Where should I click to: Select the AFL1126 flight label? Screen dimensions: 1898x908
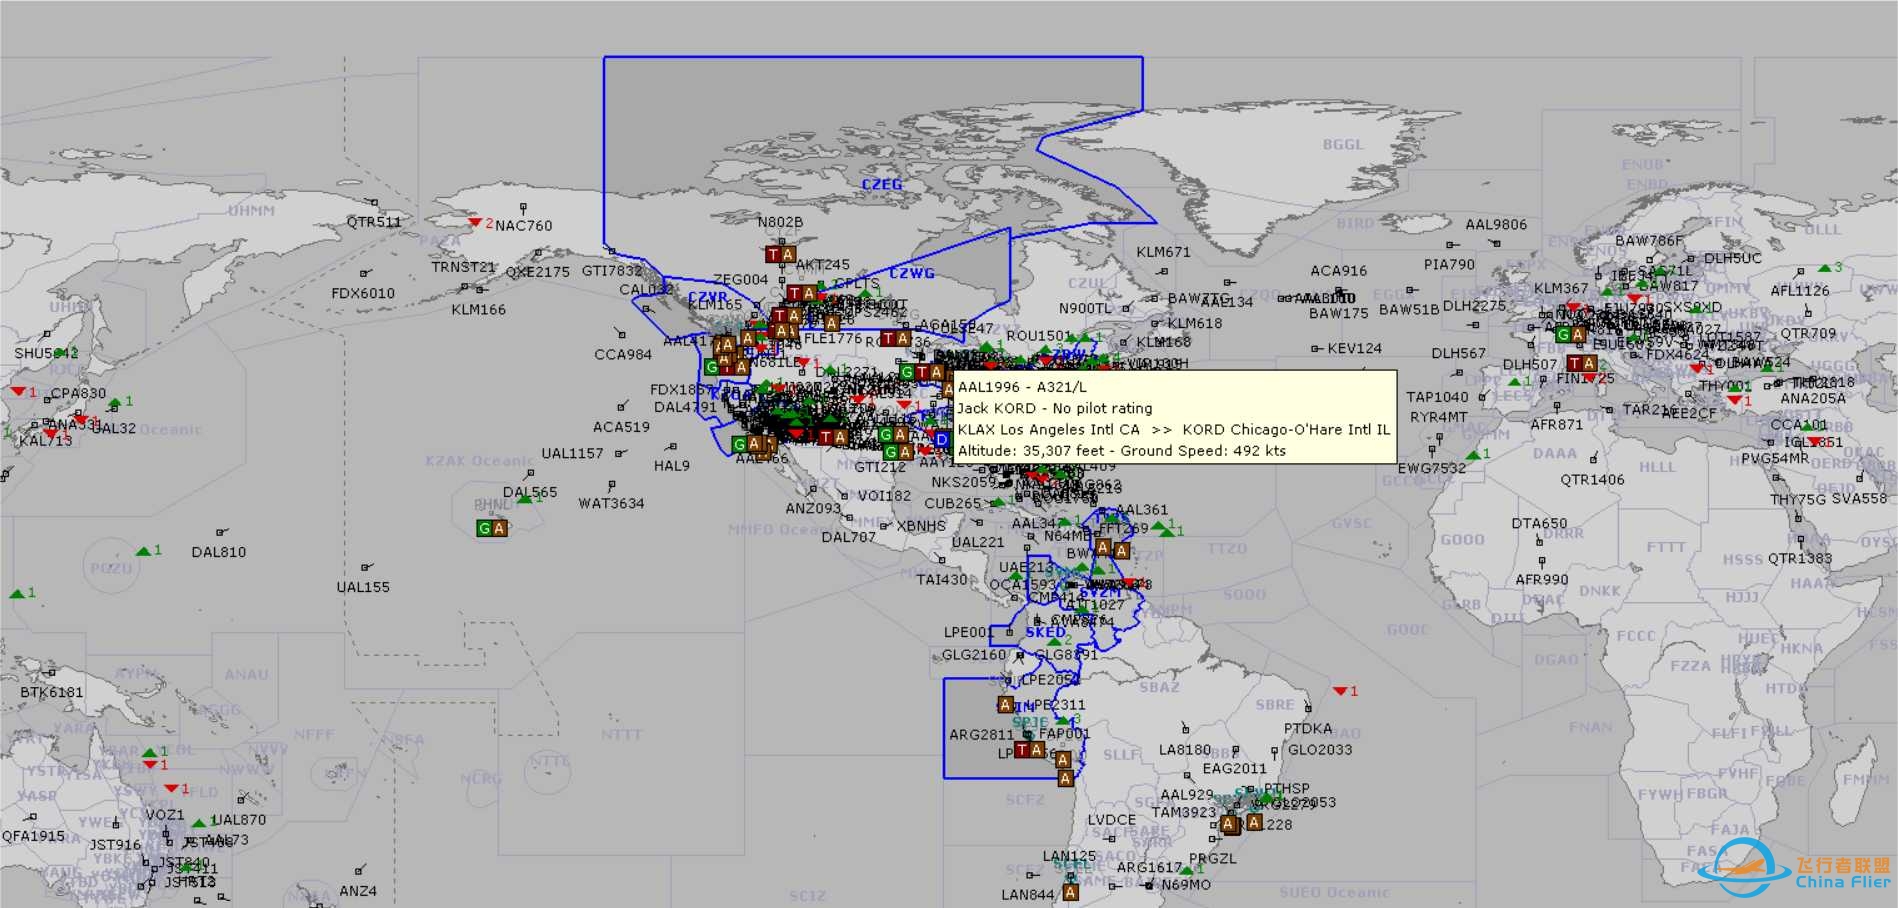click(x=1800, y=290)
